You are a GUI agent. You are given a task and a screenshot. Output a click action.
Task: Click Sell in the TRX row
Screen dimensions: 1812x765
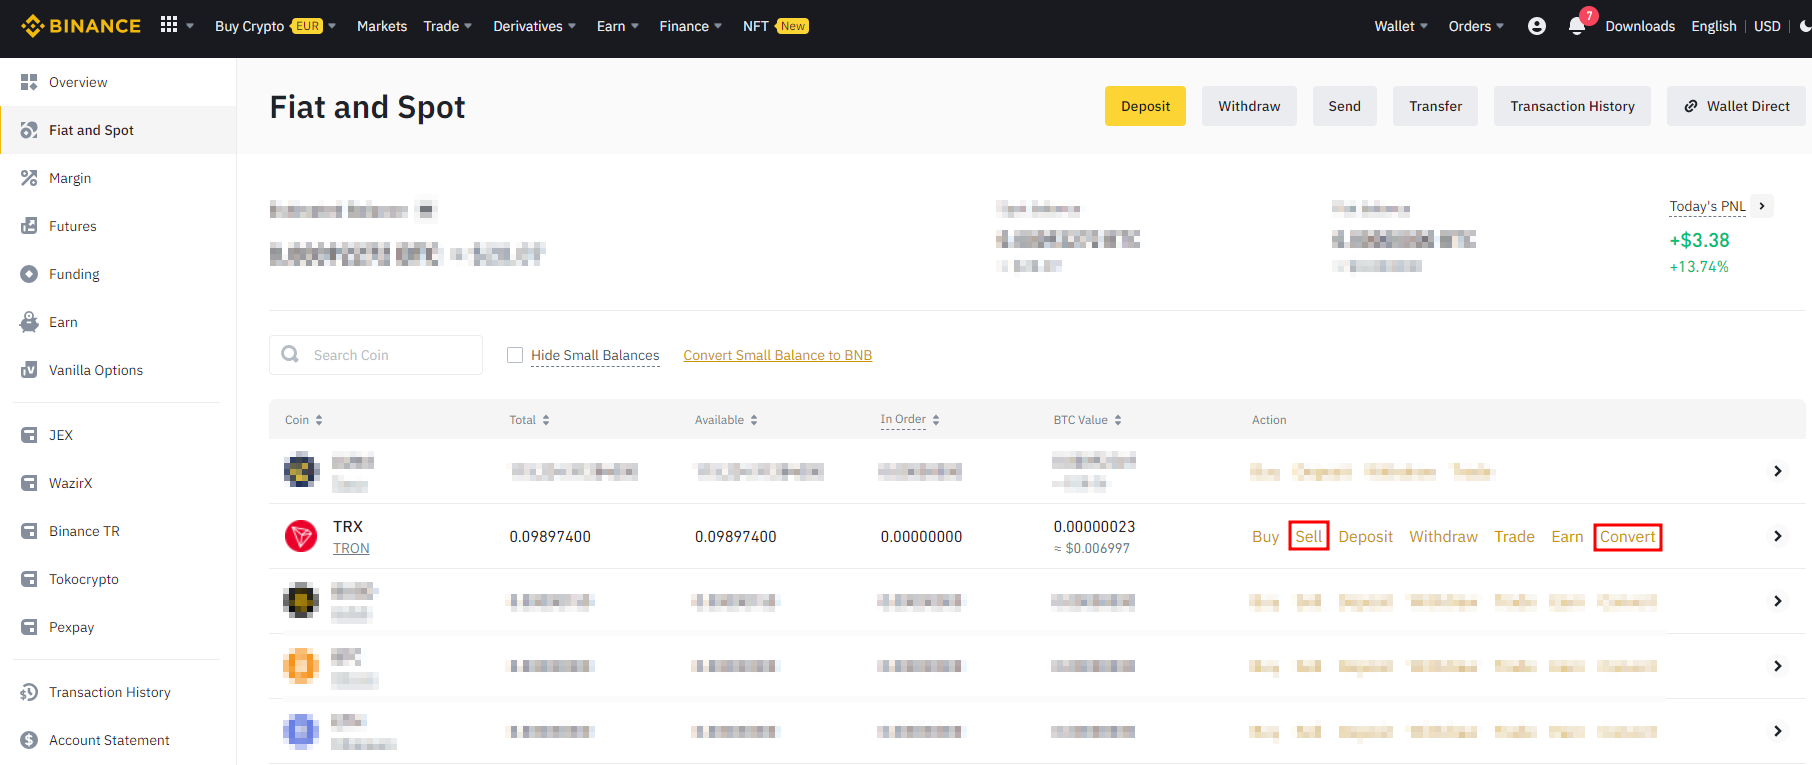[x=1308, y=537]
